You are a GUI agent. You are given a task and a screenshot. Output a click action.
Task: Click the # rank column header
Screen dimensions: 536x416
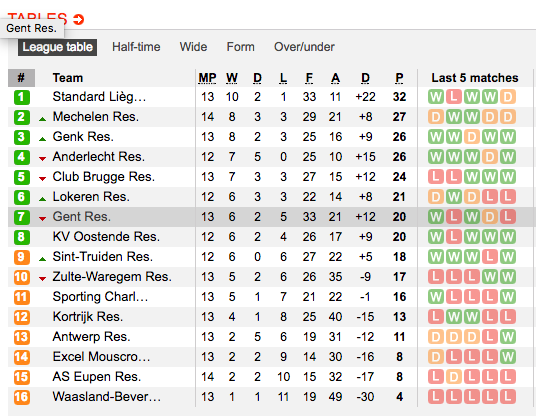[x=21, y=78]
